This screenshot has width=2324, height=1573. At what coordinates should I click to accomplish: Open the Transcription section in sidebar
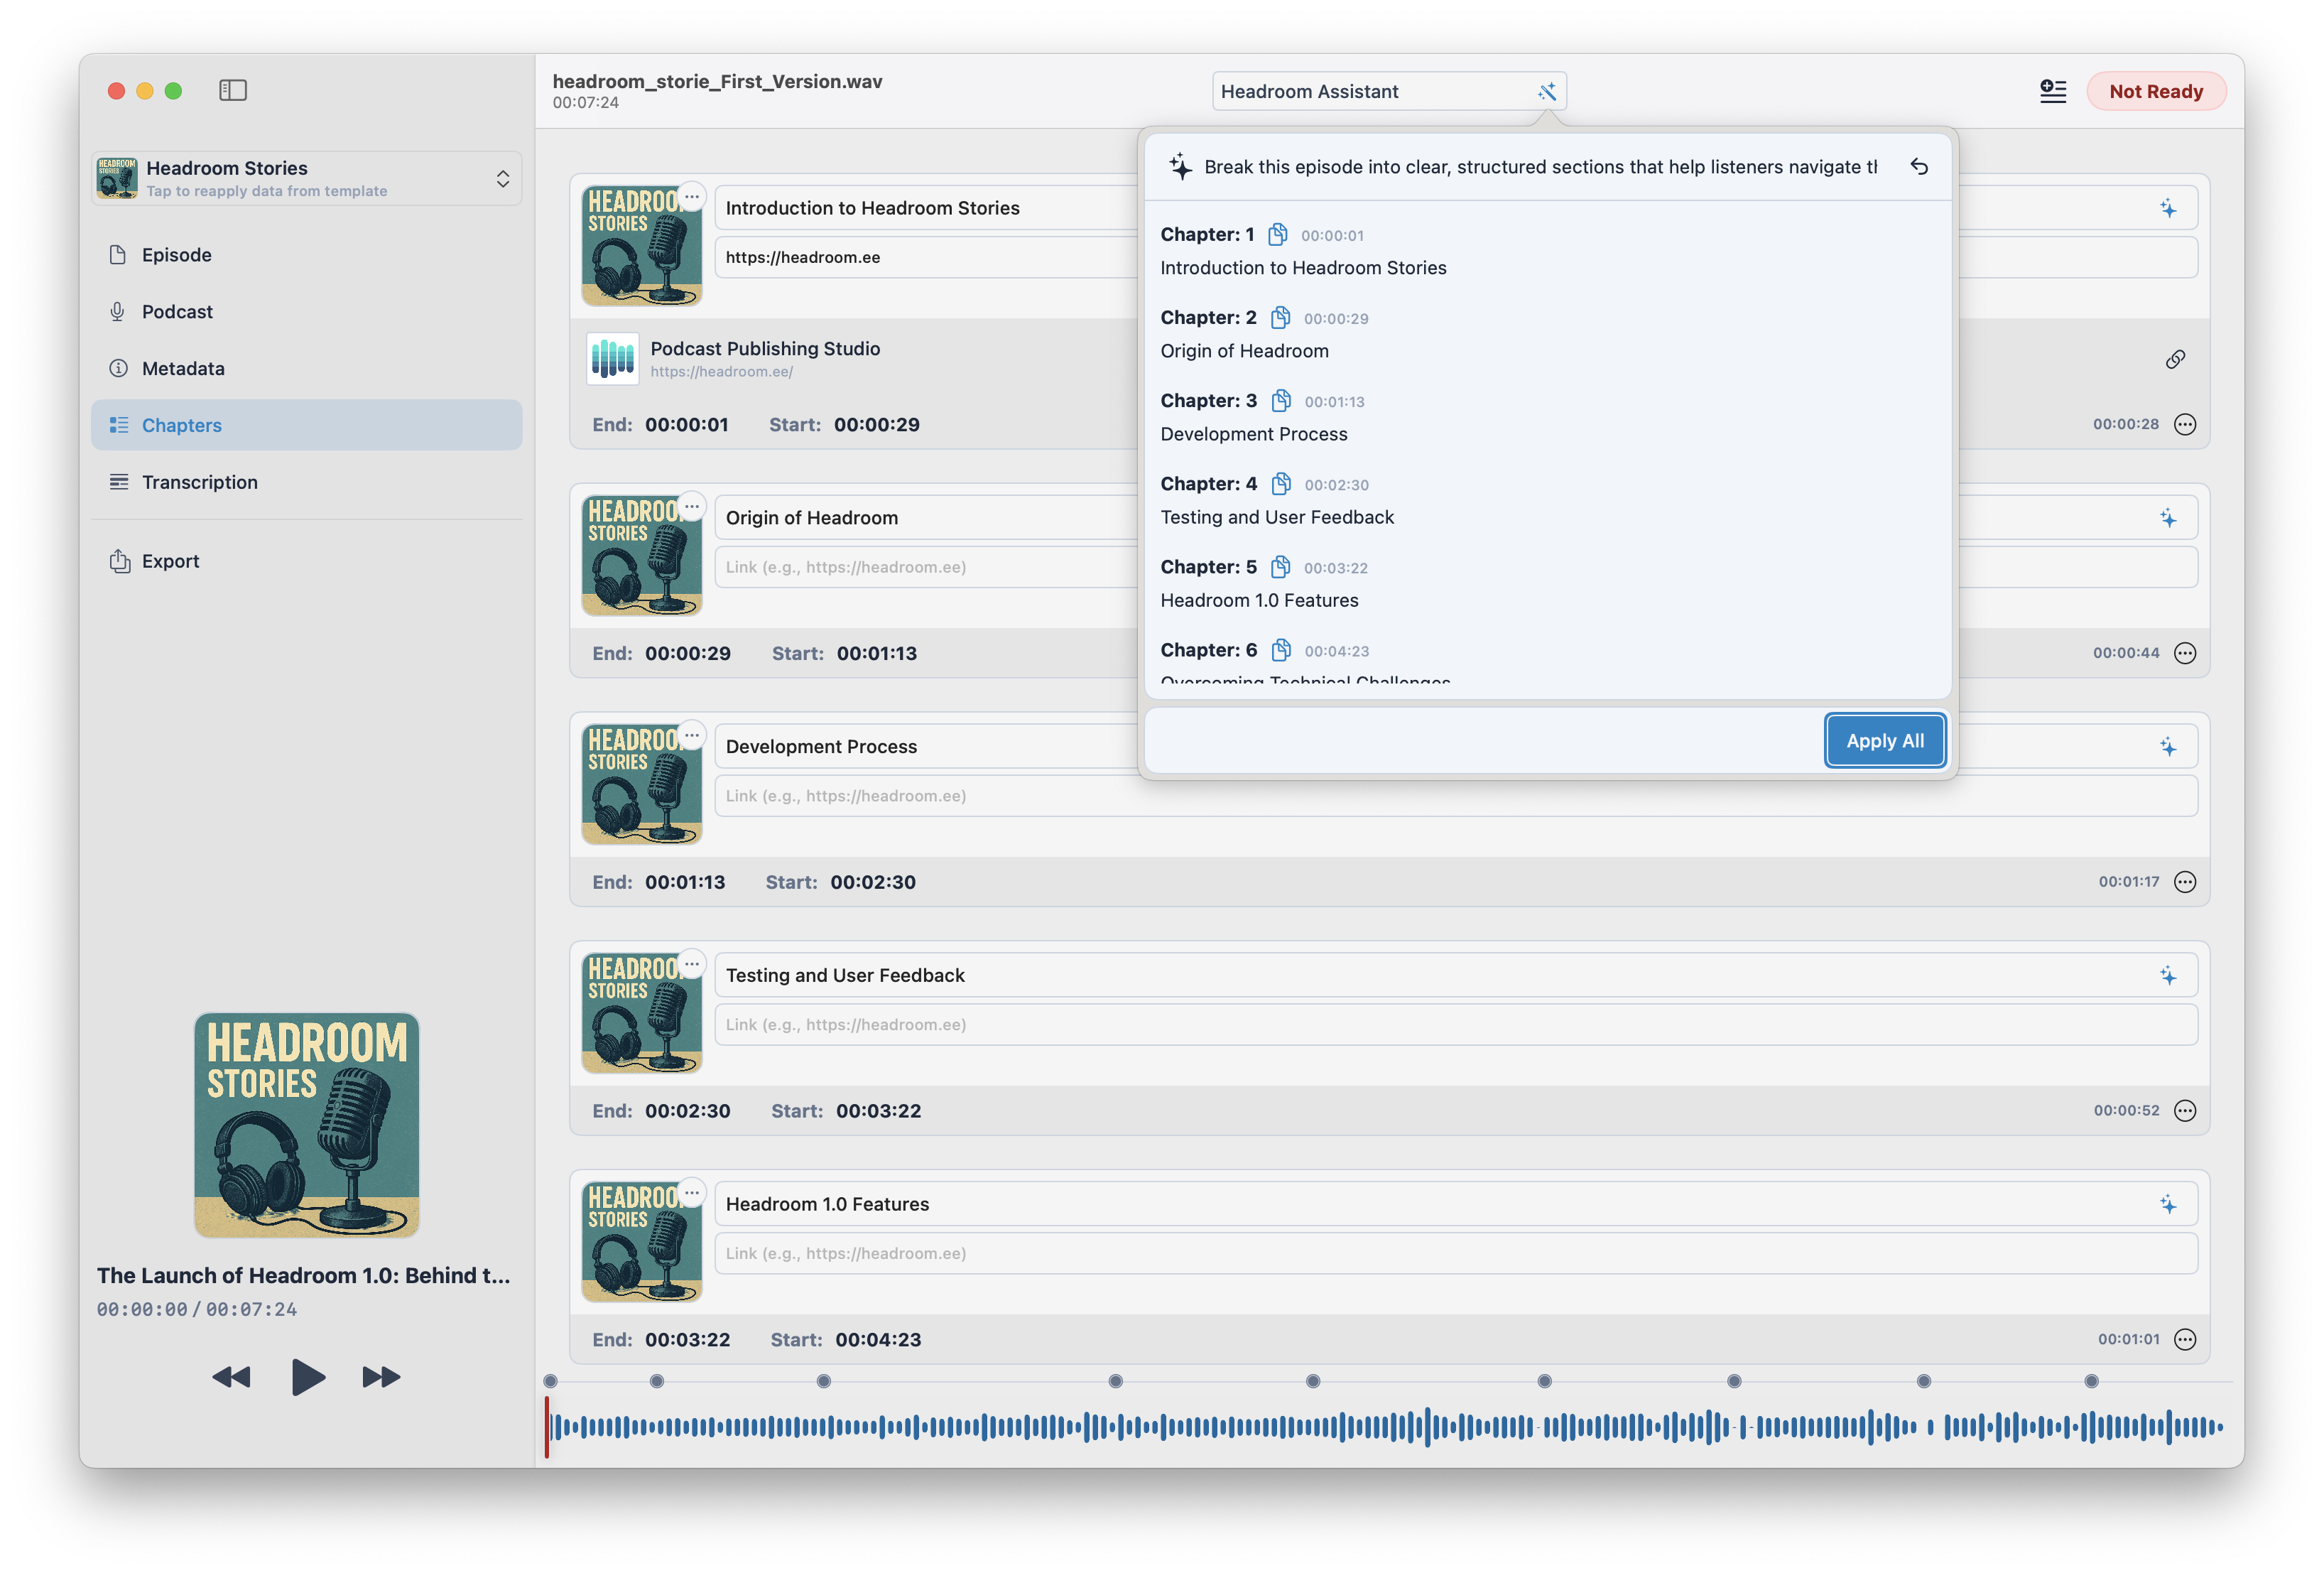199,482
